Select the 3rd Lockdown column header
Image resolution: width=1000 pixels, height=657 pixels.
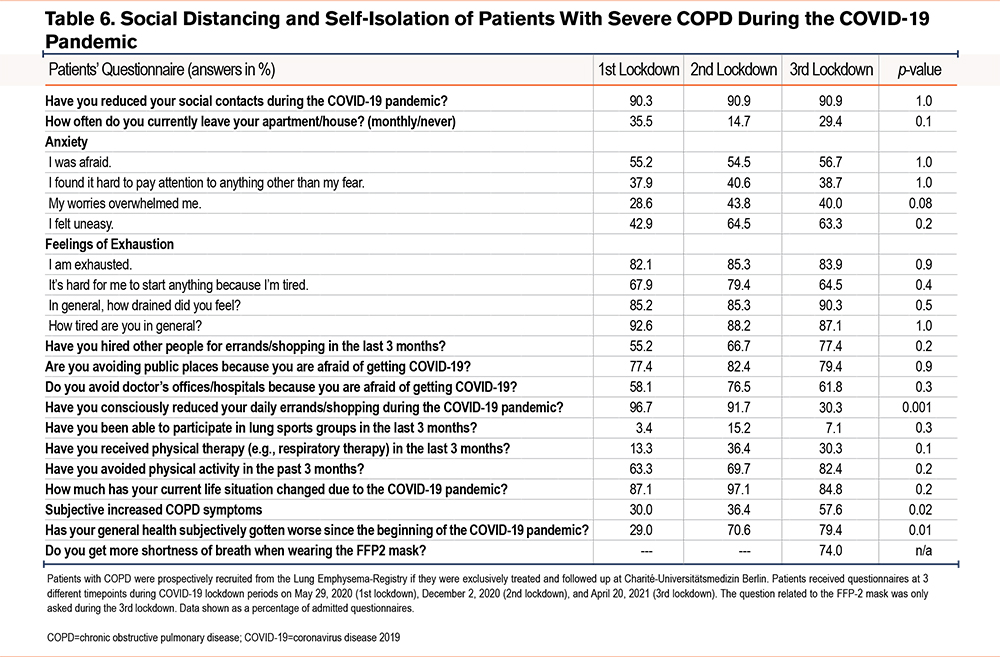(831, 69)
